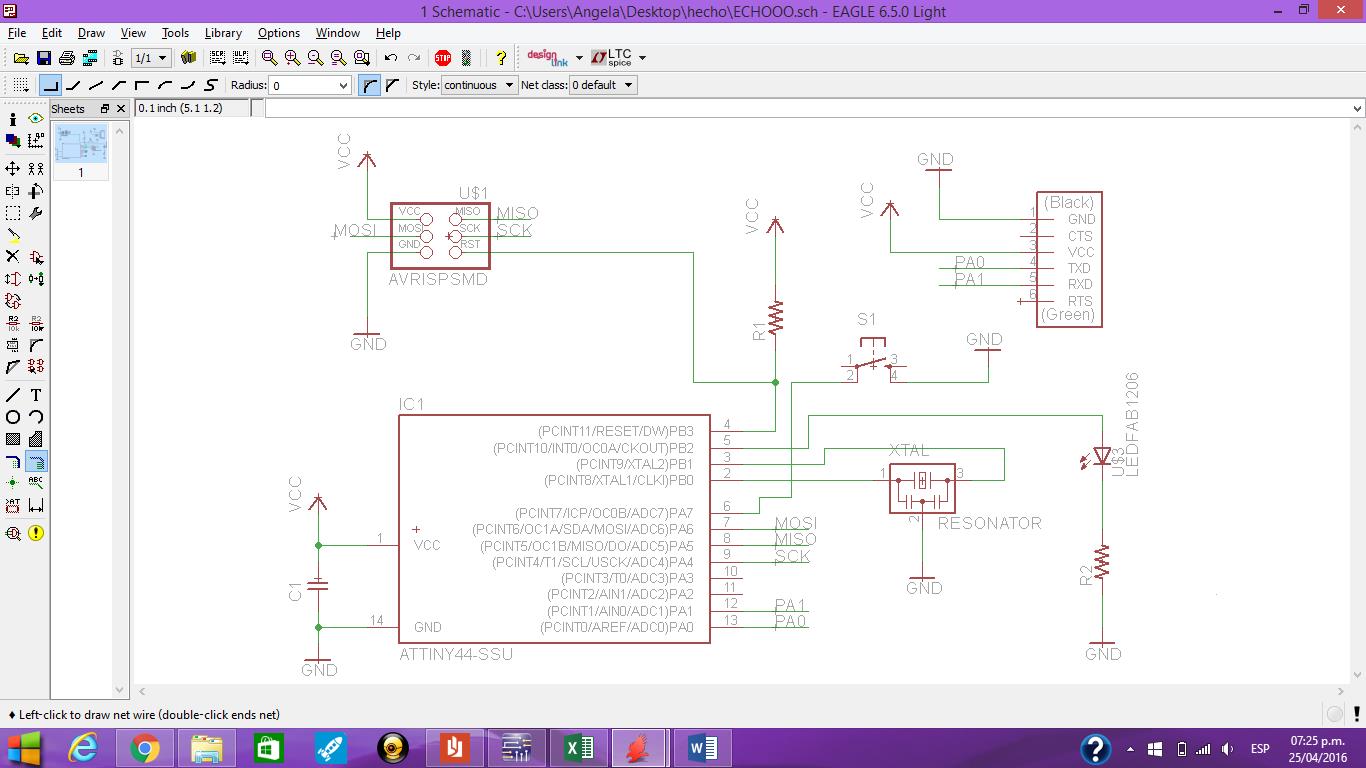This screenshot has height=768, width=1366.
Task: Enable round miter wire joints
Action: point(369,85)
